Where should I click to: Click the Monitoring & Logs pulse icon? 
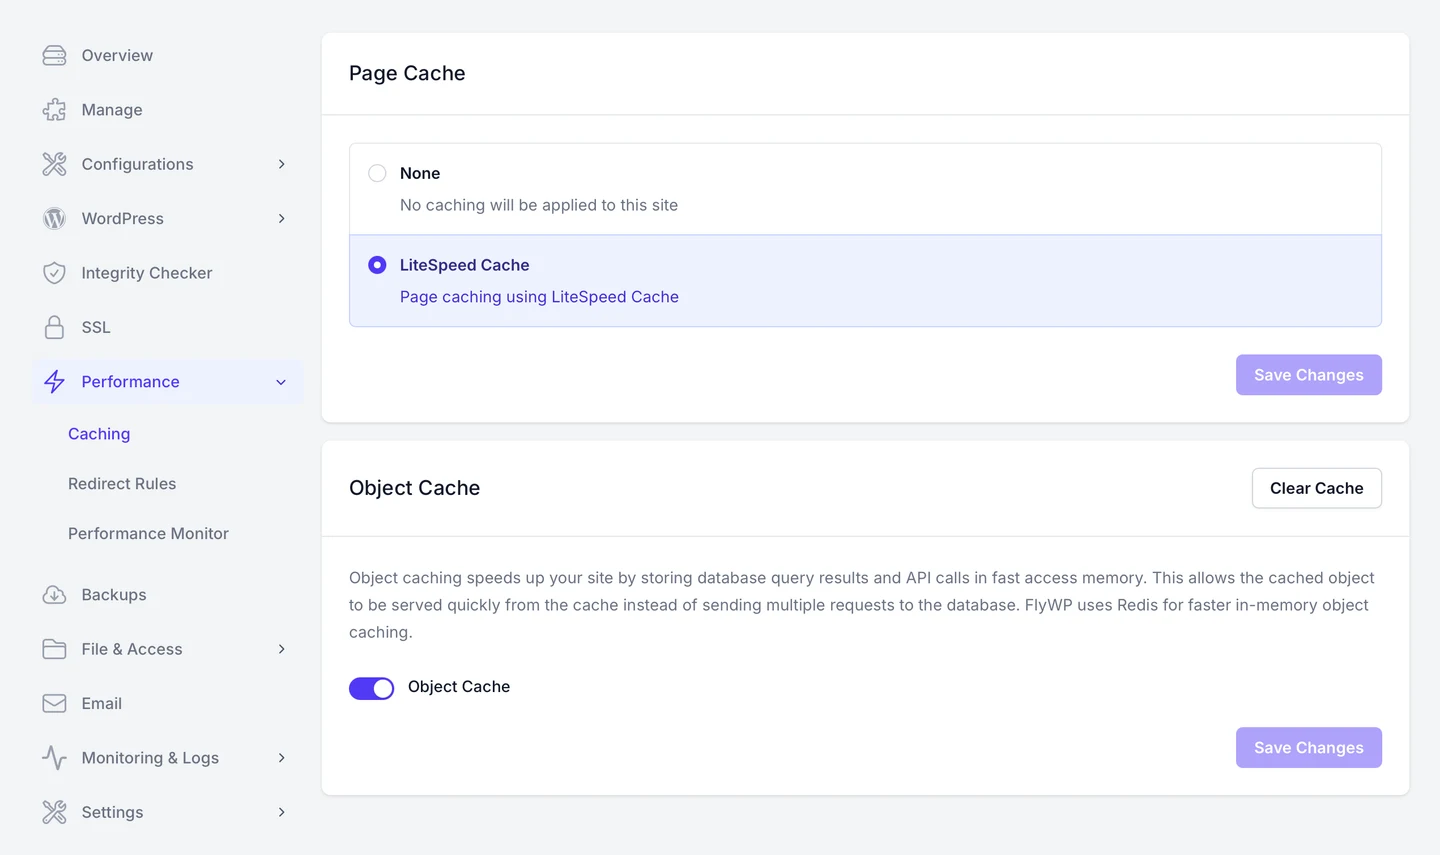(x=54, y=758)
